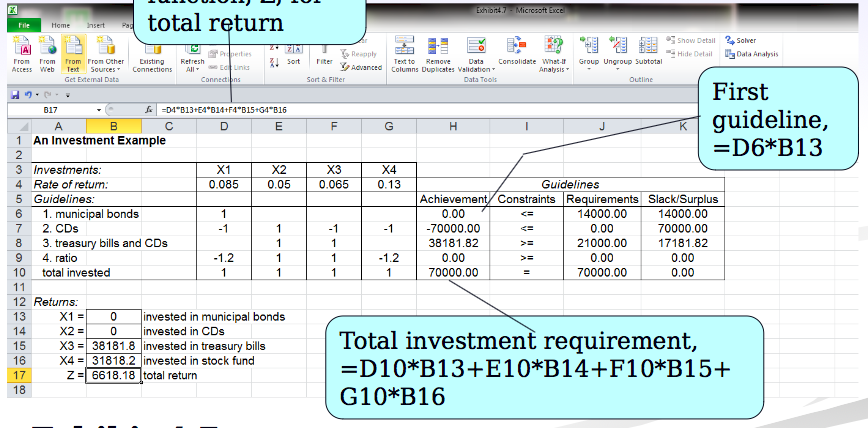
Task: Select the 0.085 rate of return cell
Action: point(224,185)
